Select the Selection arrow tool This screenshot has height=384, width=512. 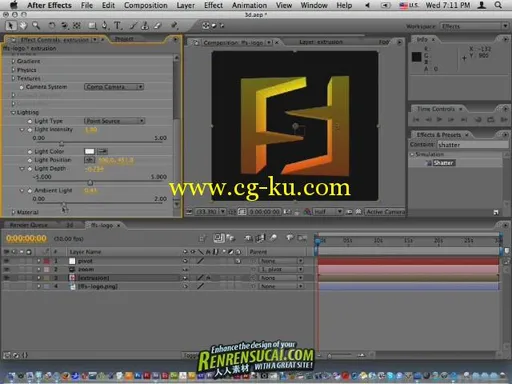[10, 26]
